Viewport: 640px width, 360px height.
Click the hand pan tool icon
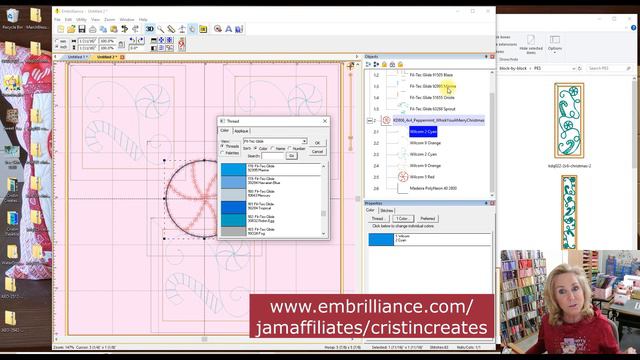192,29
